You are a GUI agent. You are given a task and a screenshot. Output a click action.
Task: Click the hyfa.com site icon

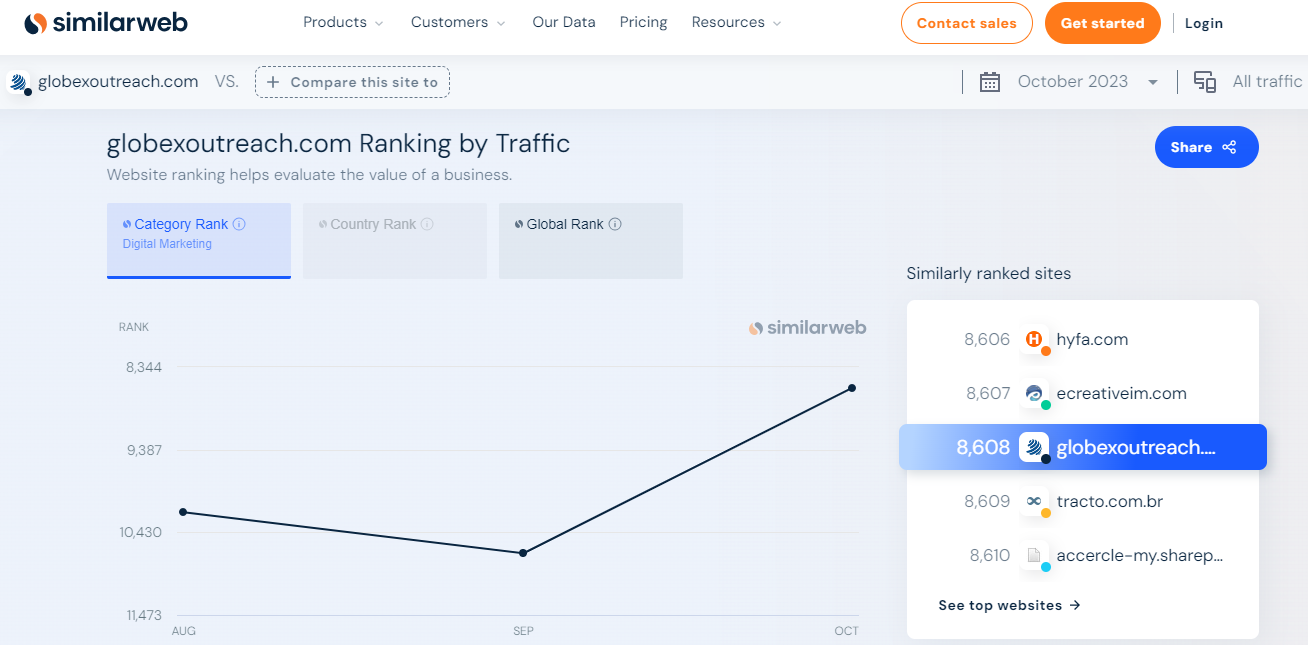tap(1035, 340)
